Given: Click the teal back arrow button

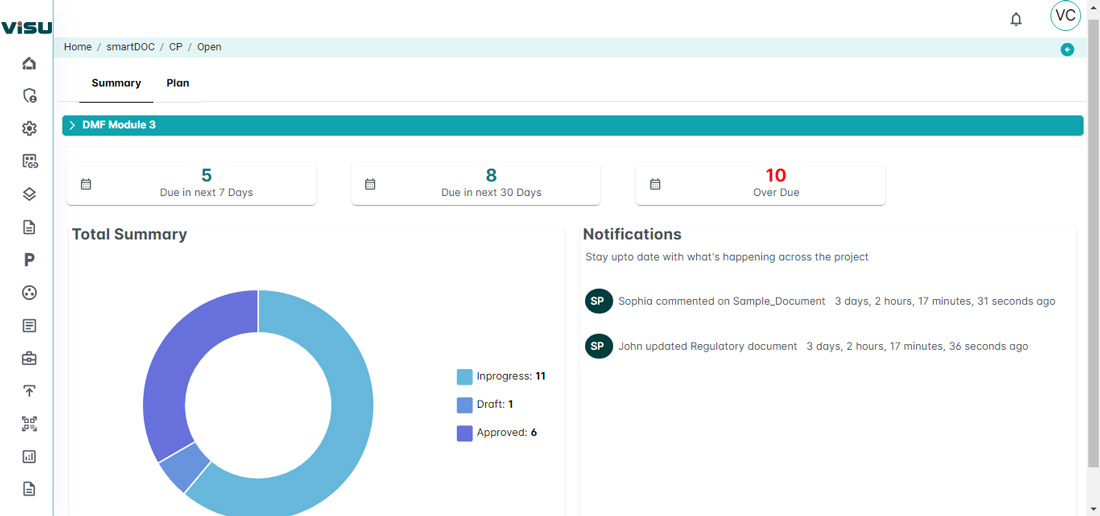Looking at the screenshot, I should pos(1067,49).
